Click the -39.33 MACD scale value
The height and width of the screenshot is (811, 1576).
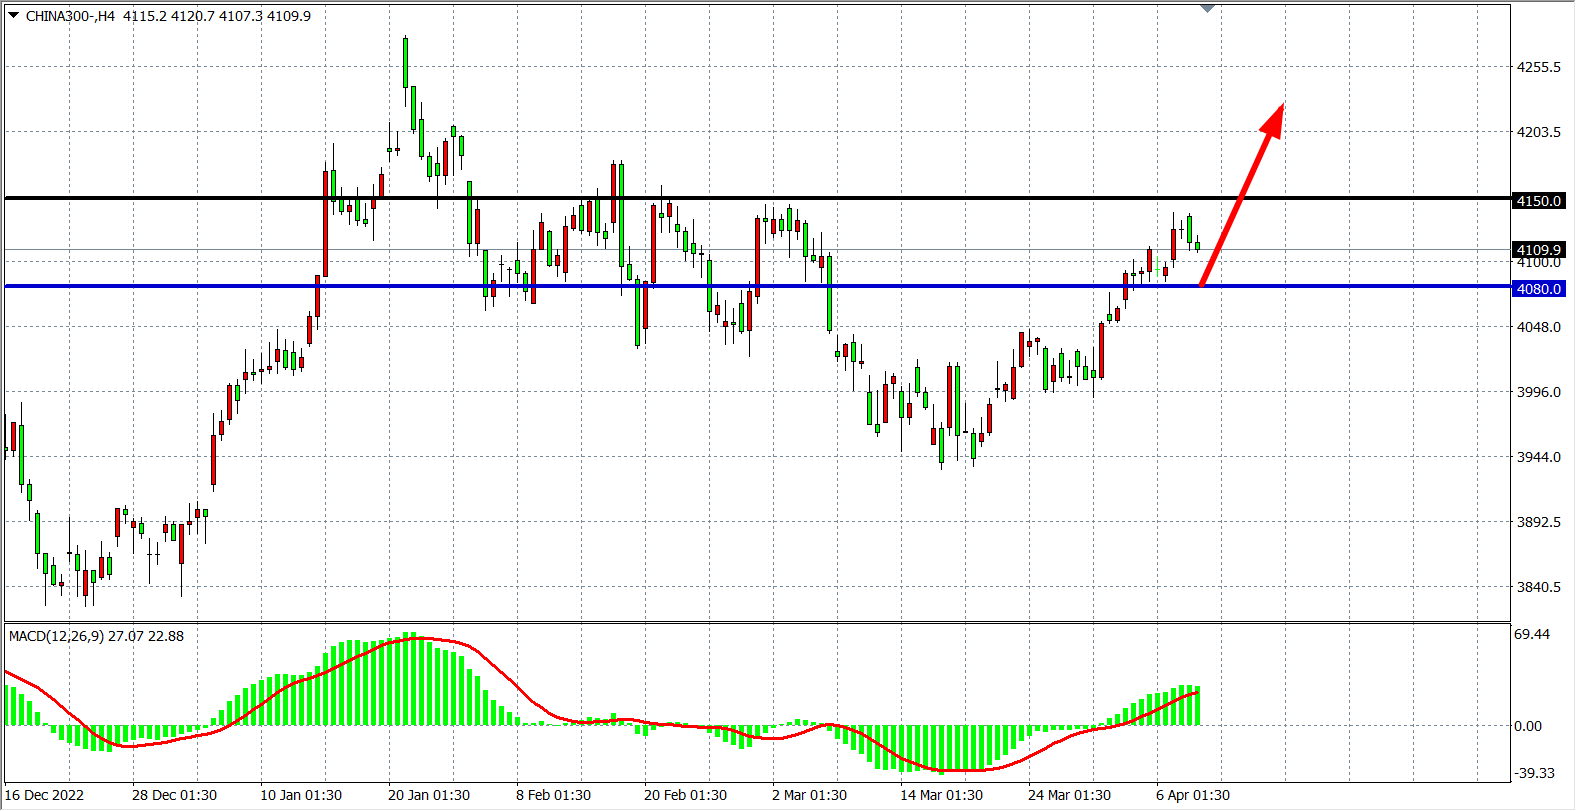click(1534, 773)
